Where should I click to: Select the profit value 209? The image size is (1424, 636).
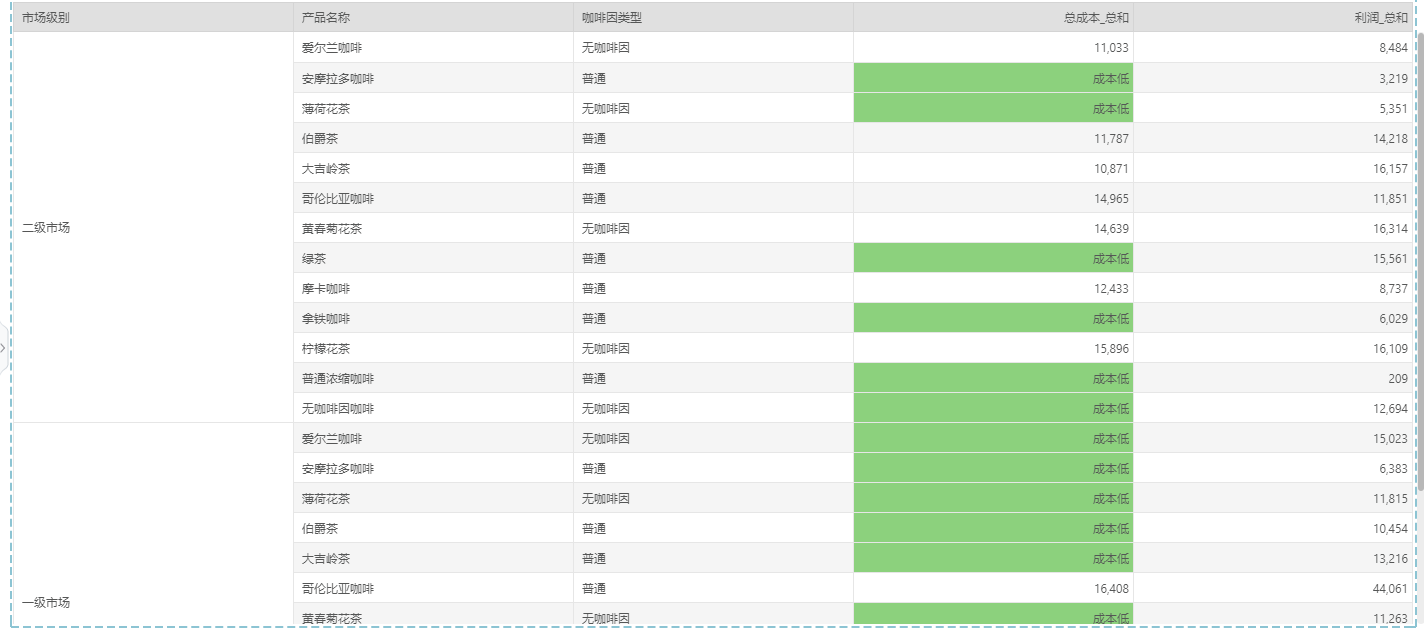coord(1398,379)
